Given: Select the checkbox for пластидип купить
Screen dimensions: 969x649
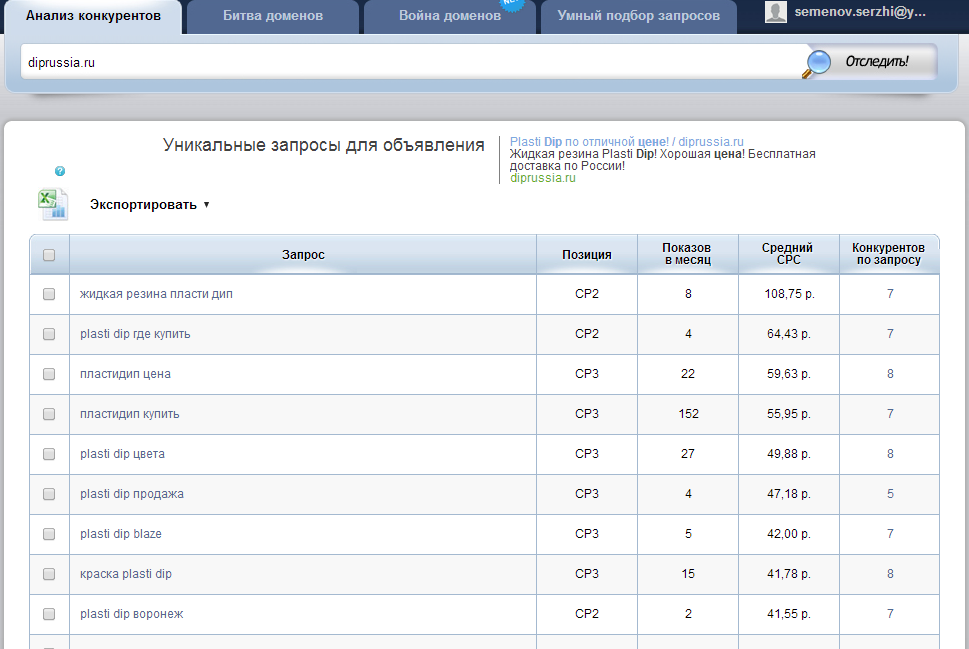Looking at the screenshot, I should [49, 414].
